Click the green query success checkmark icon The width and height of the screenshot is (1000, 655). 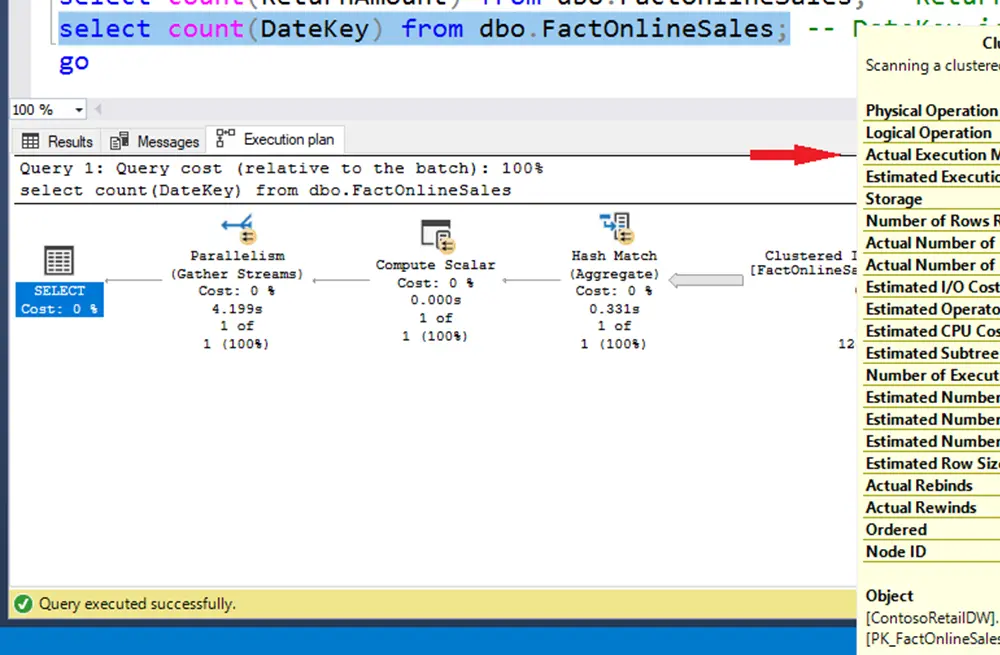click(x=23, y=604)
